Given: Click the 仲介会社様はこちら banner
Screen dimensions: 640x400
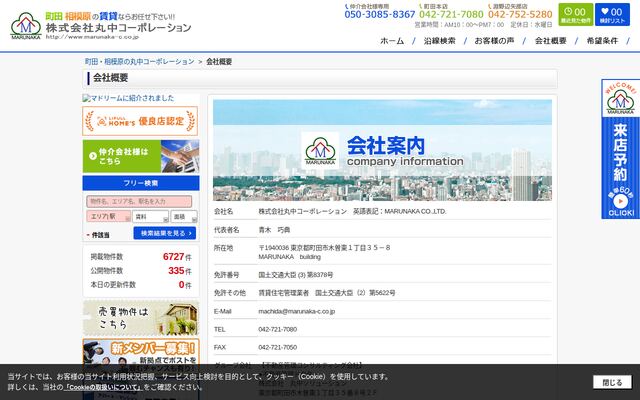Looking at the screenshot, I should pyautogui.click(x=141, y=156).
